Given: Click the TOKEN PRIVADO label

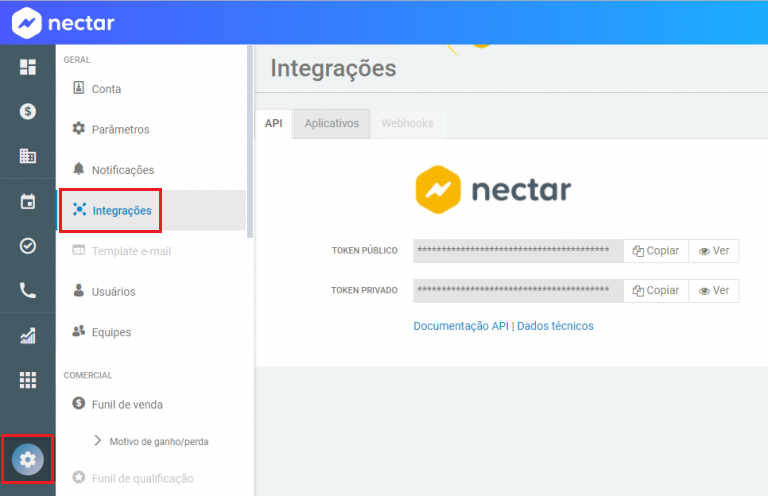Looking at the screenshot, I should 364,290.
